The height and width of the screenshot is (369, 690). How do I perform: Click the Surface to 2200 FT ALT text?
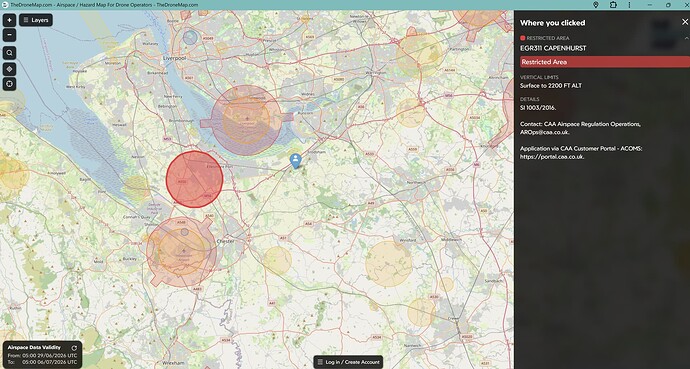point(551,86)
